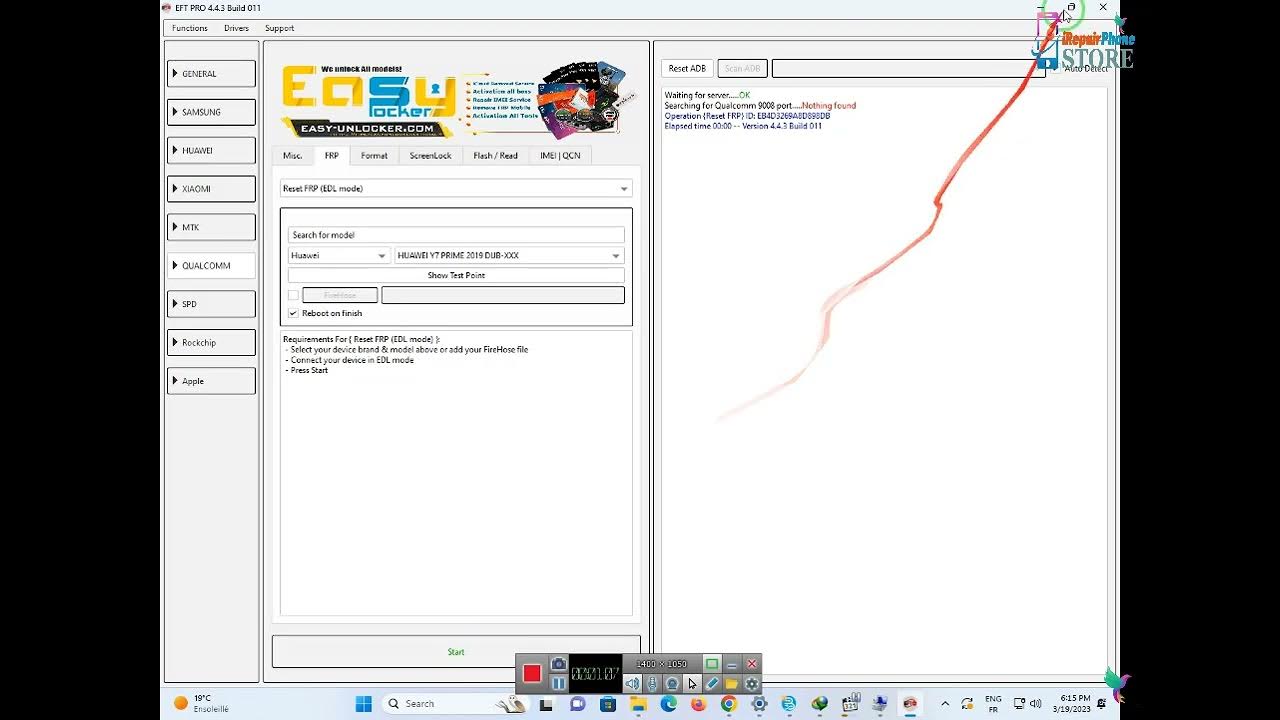1280x720 pixels.
Task: Open the Drivers menu
Action: (x=236, y=28)
